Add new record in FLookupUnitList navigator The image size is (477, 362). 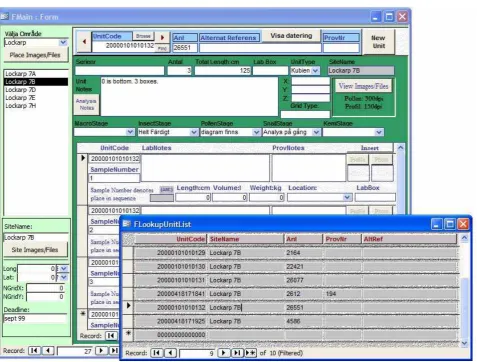251,353
